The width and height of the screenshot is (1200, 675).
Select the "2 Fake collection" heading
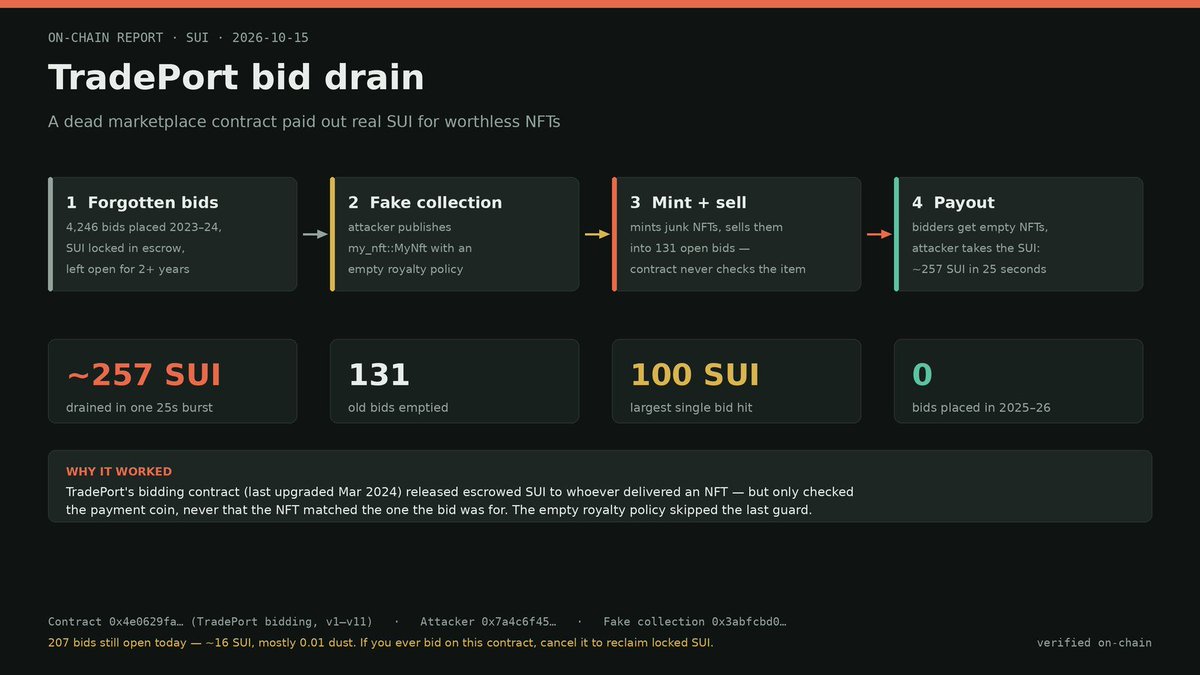pyautogui.click(x=425, y=203)
